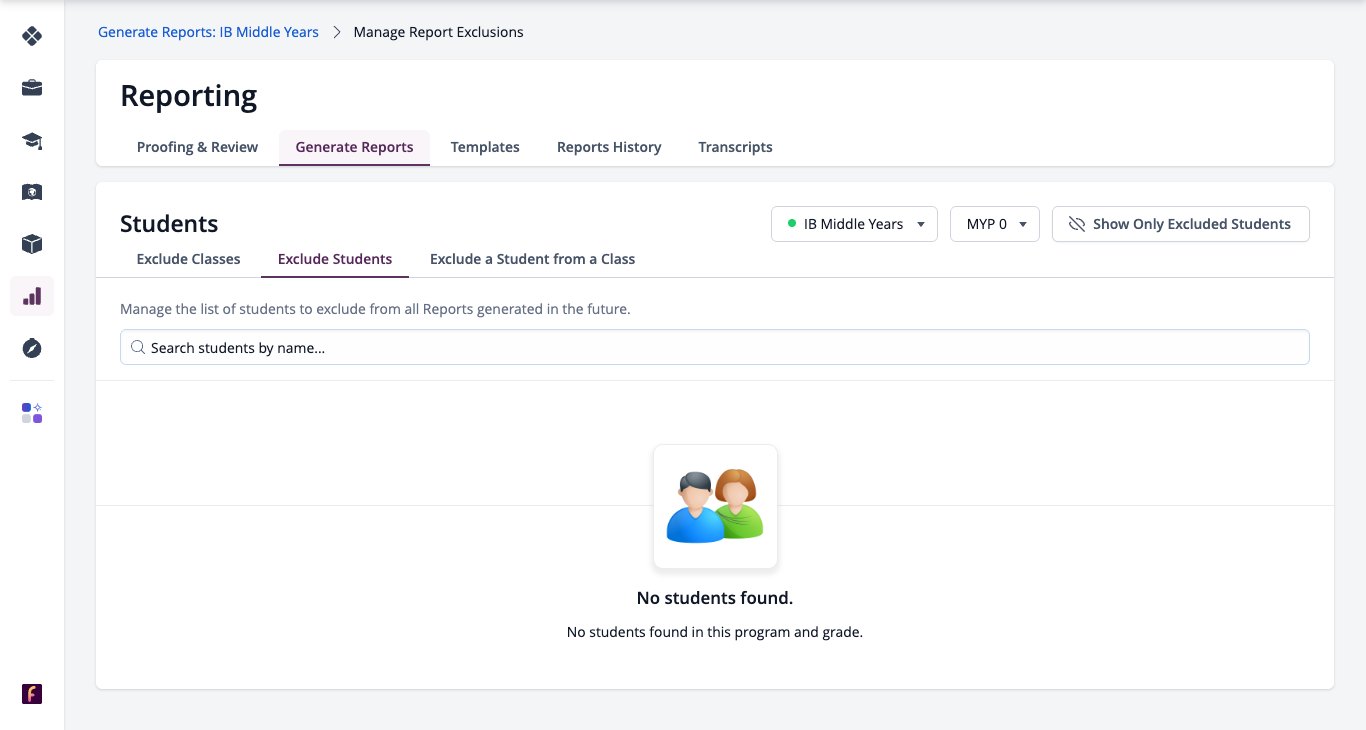Open the MYP 0 grade dropdown
1366x730 pixels.
(x=995, y=224)
